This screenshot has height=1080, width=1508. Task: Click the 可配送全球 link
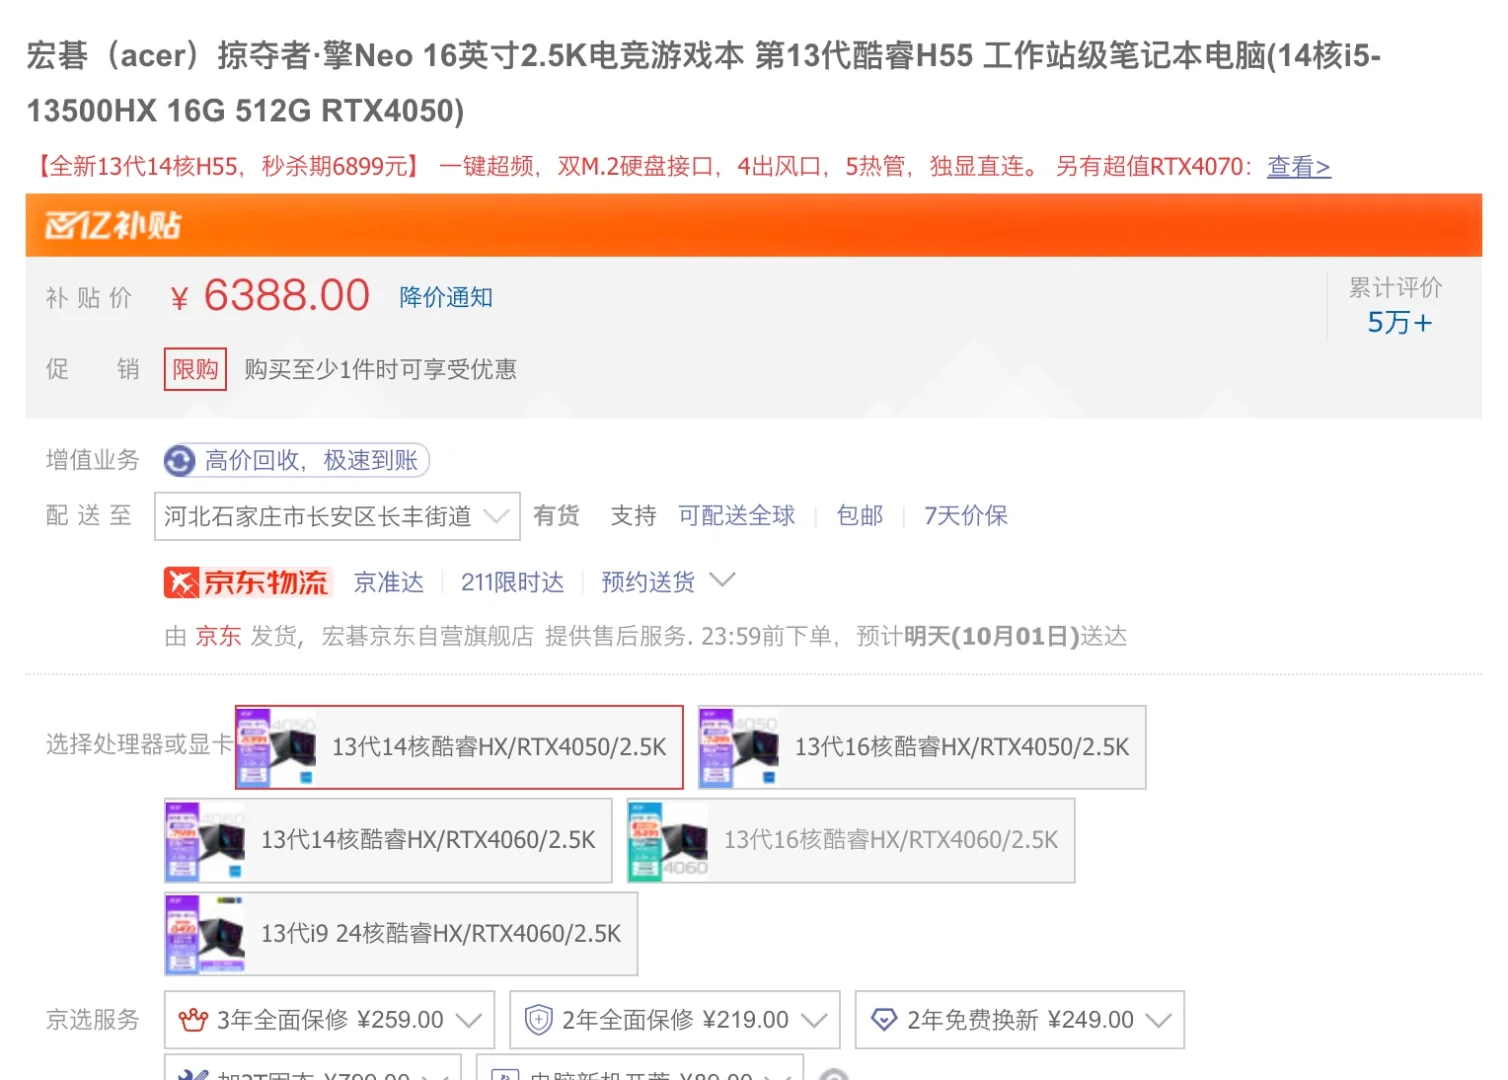pos(736,516)
